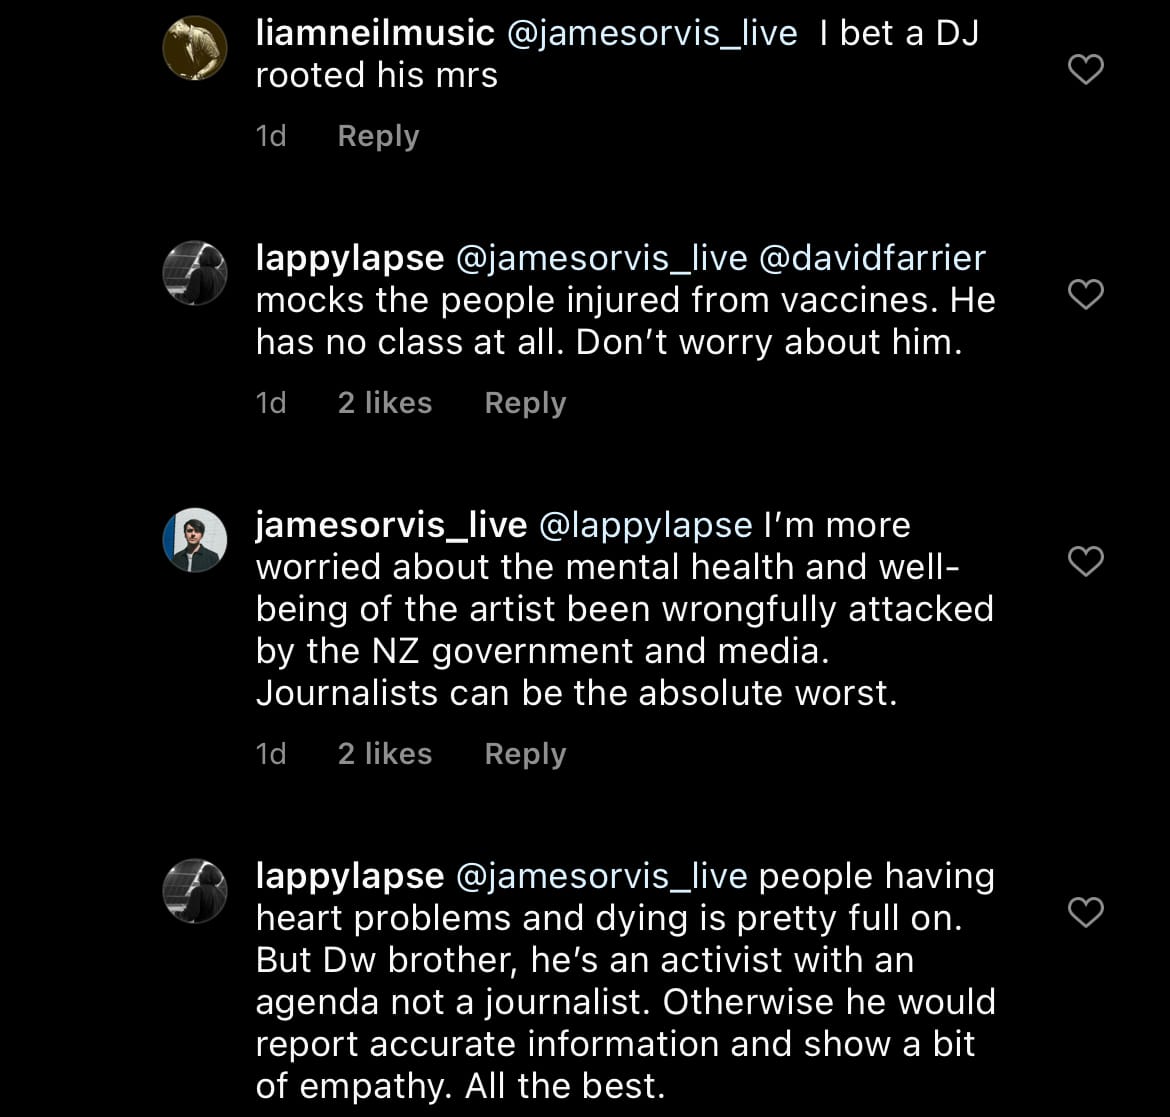The width and height of the screenshot is (1170, 1117).
Task: Reply to liamneilmusic's comment
Action: click(377, 135)
